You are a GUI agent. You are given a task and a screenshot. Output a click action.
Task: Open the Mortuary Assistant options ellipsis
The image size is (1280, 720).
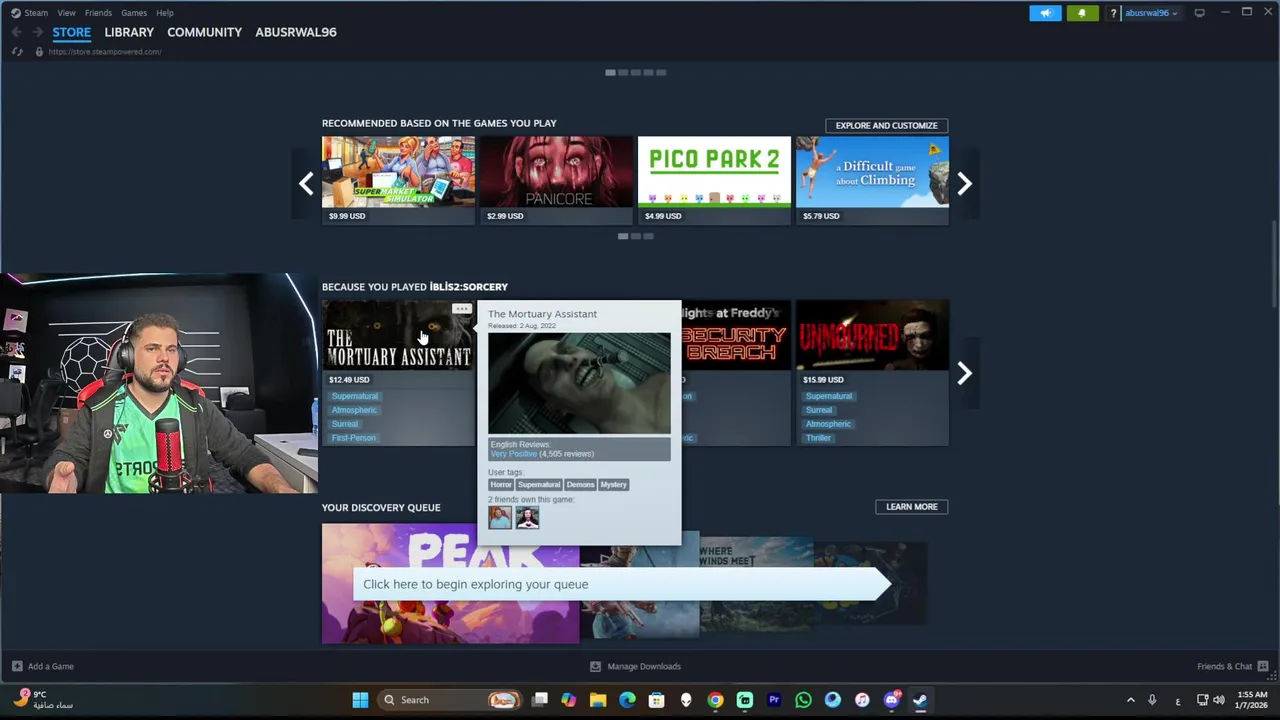461,309
